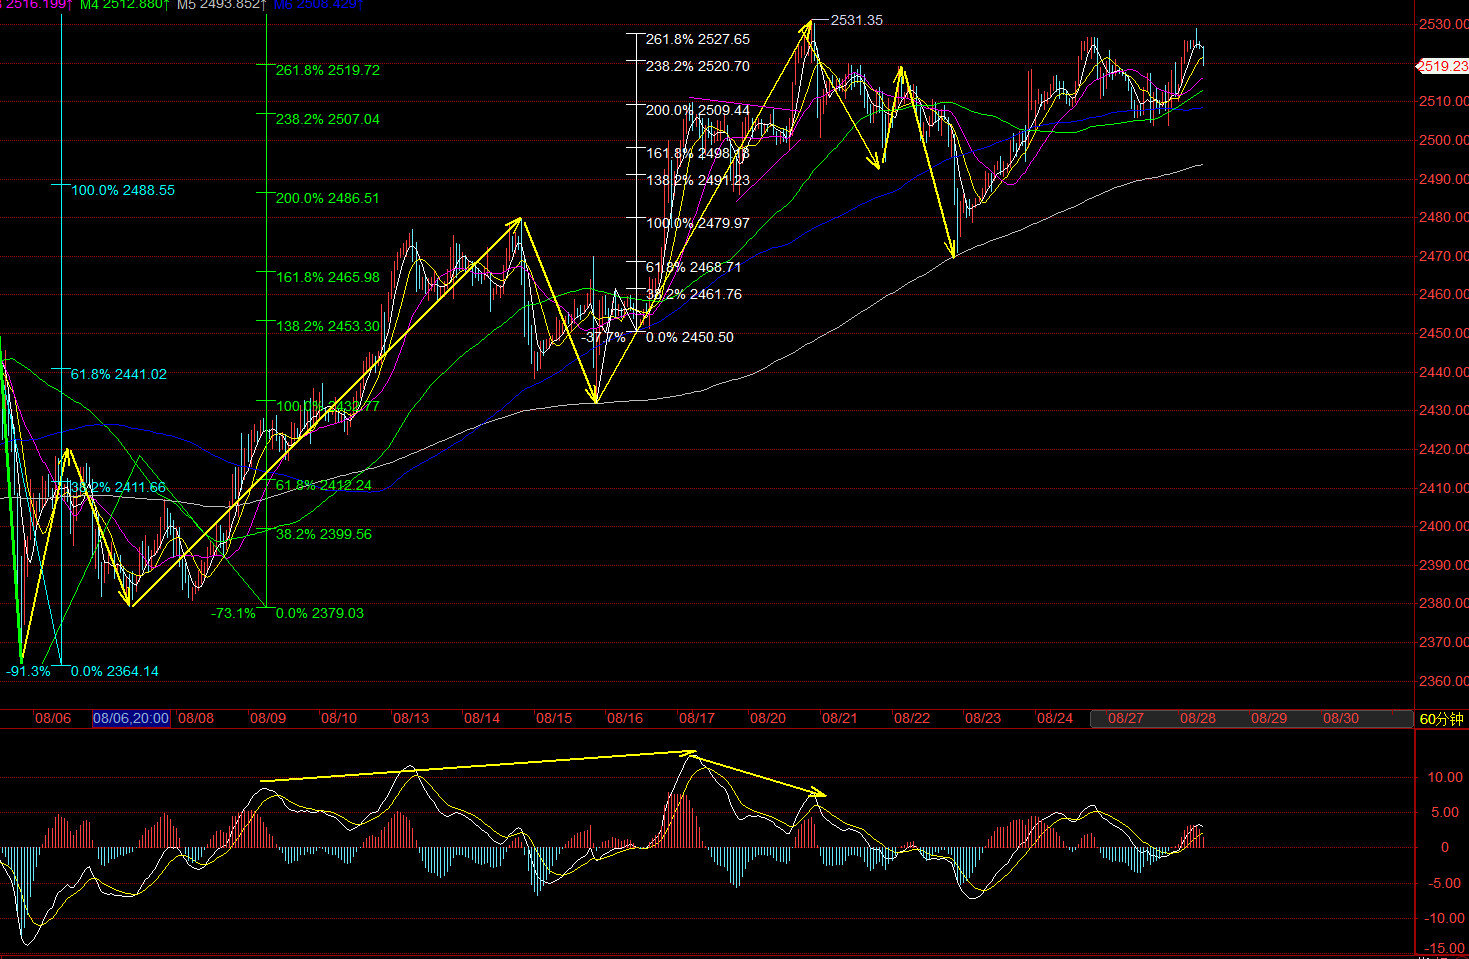1469x959 pixels.
Task: Select white Fibonacci label 38.2% 2461.76
Action: (x=694, y=294)
